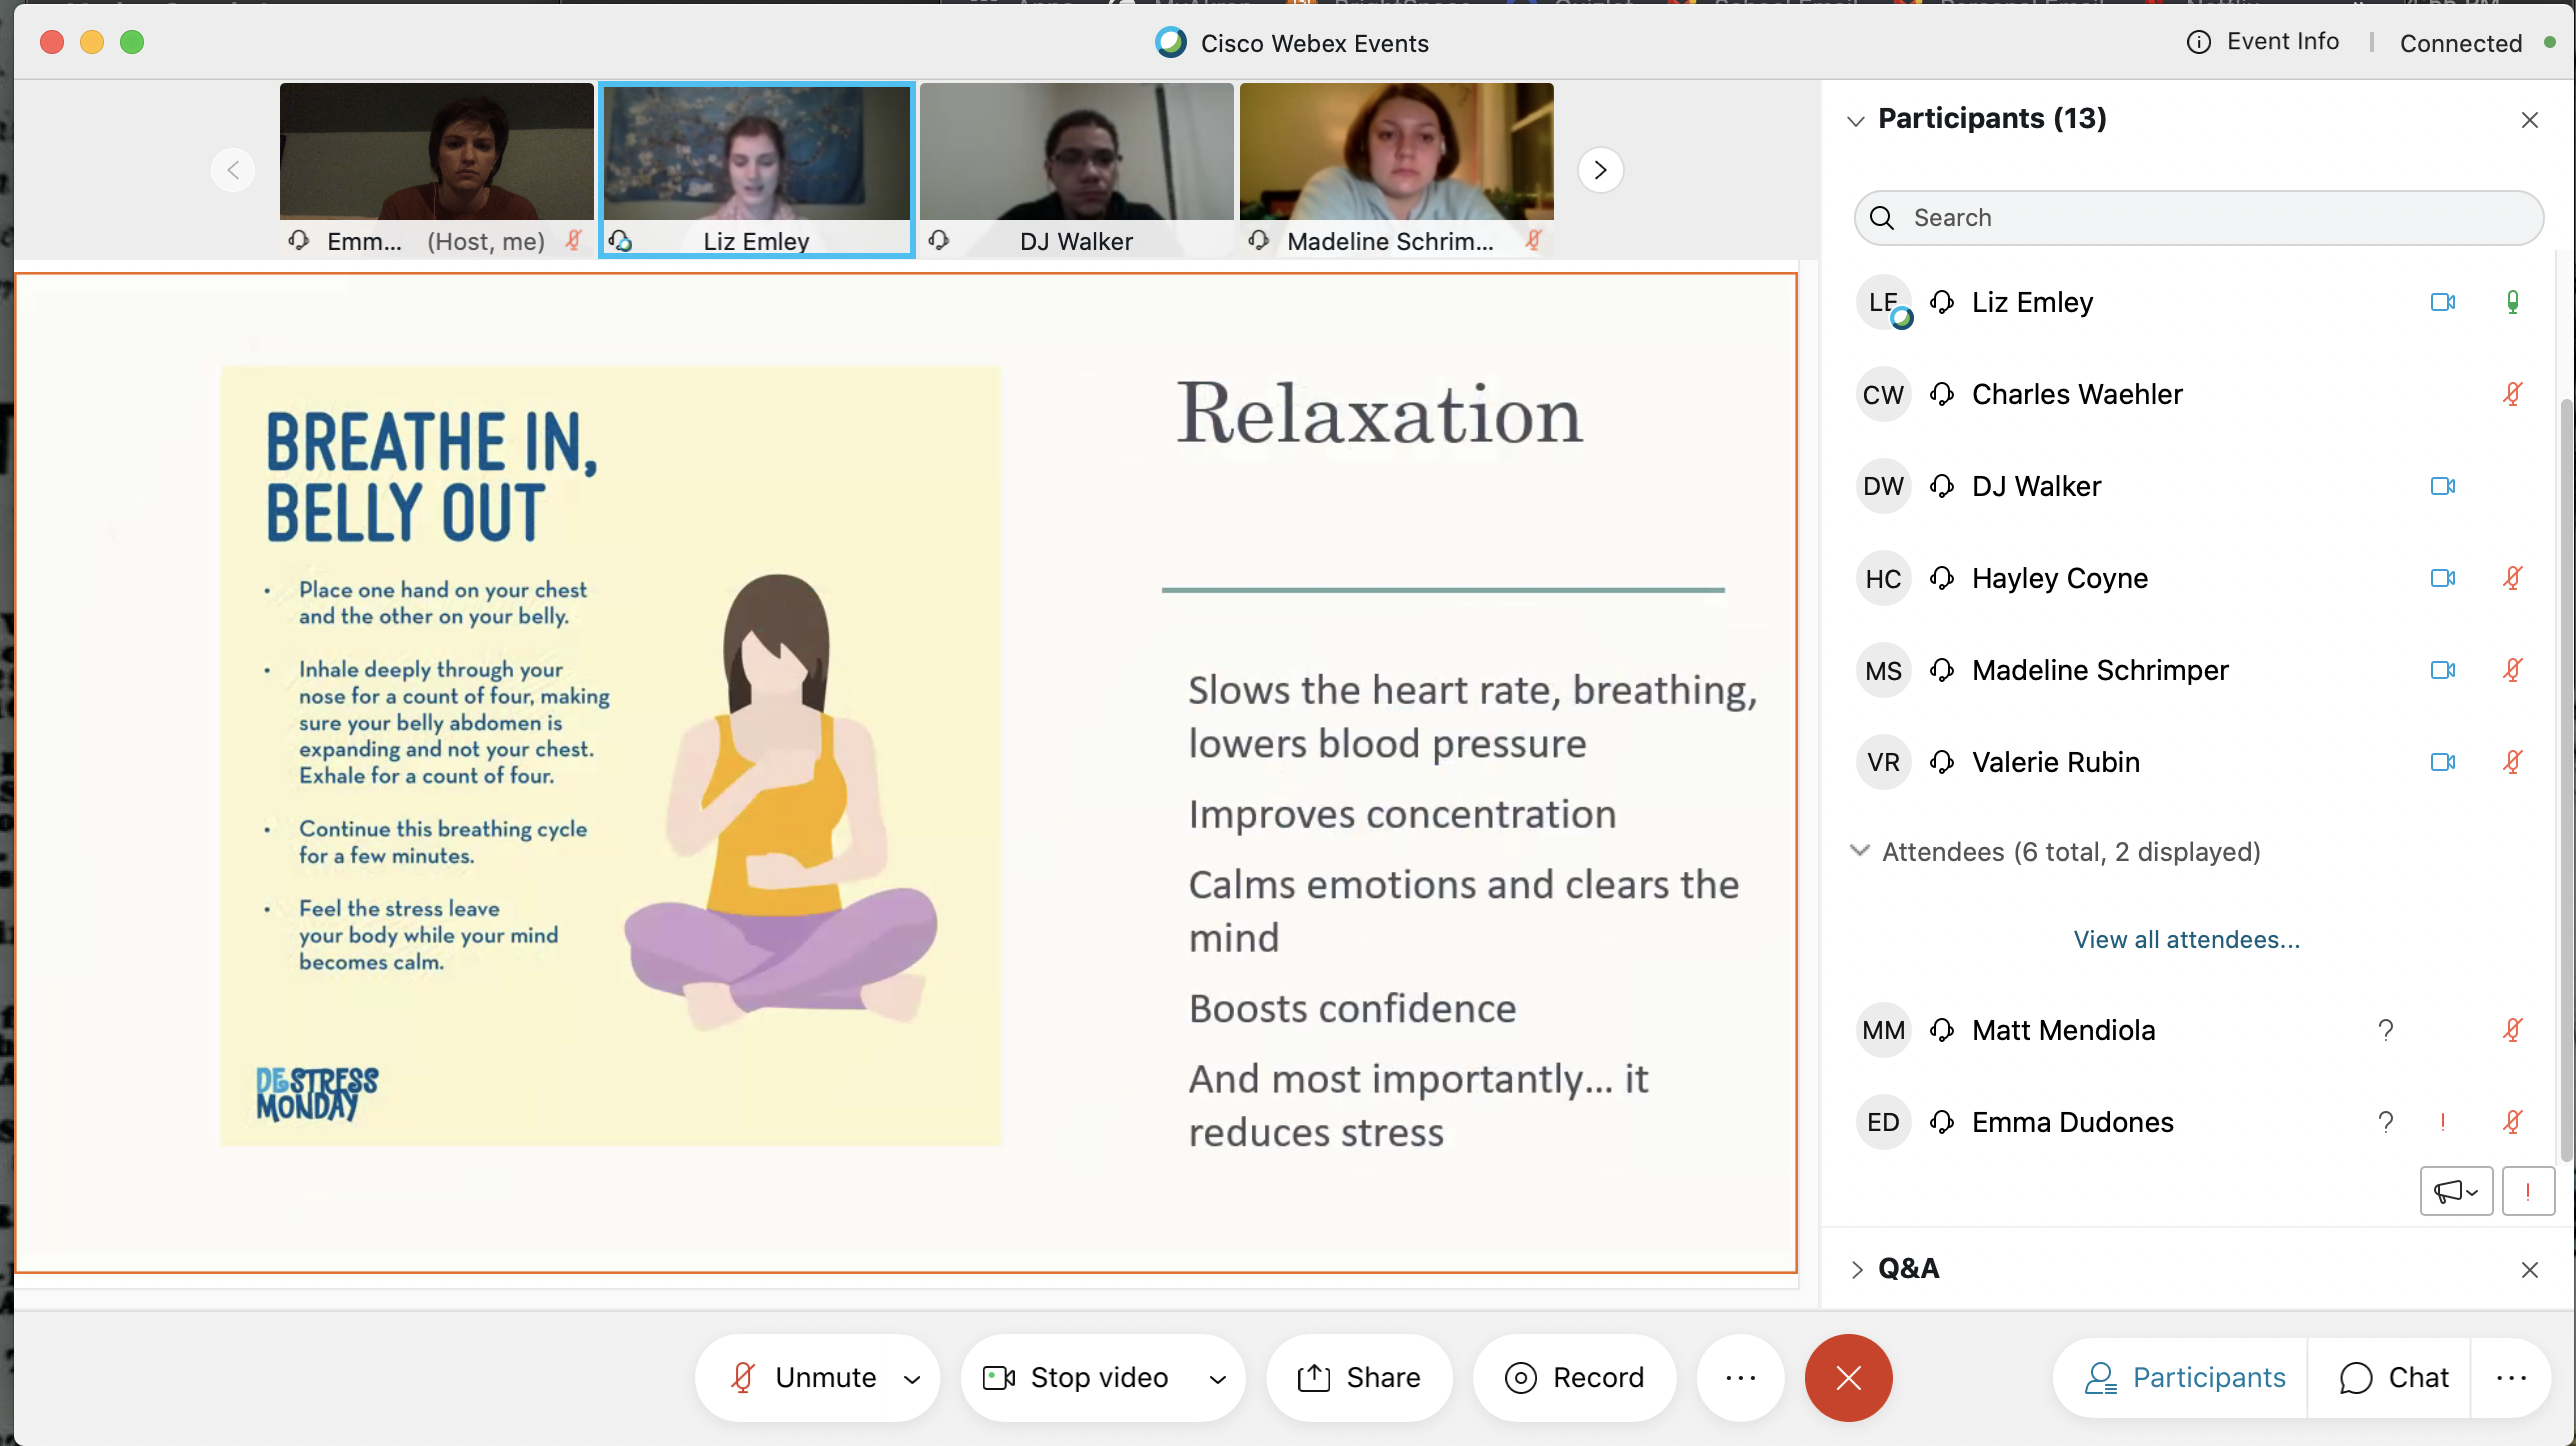Click Valerie Rubin's video camera icon
The width and height of the screenshot is (2576, 1446).
(x=2442, y=762)
